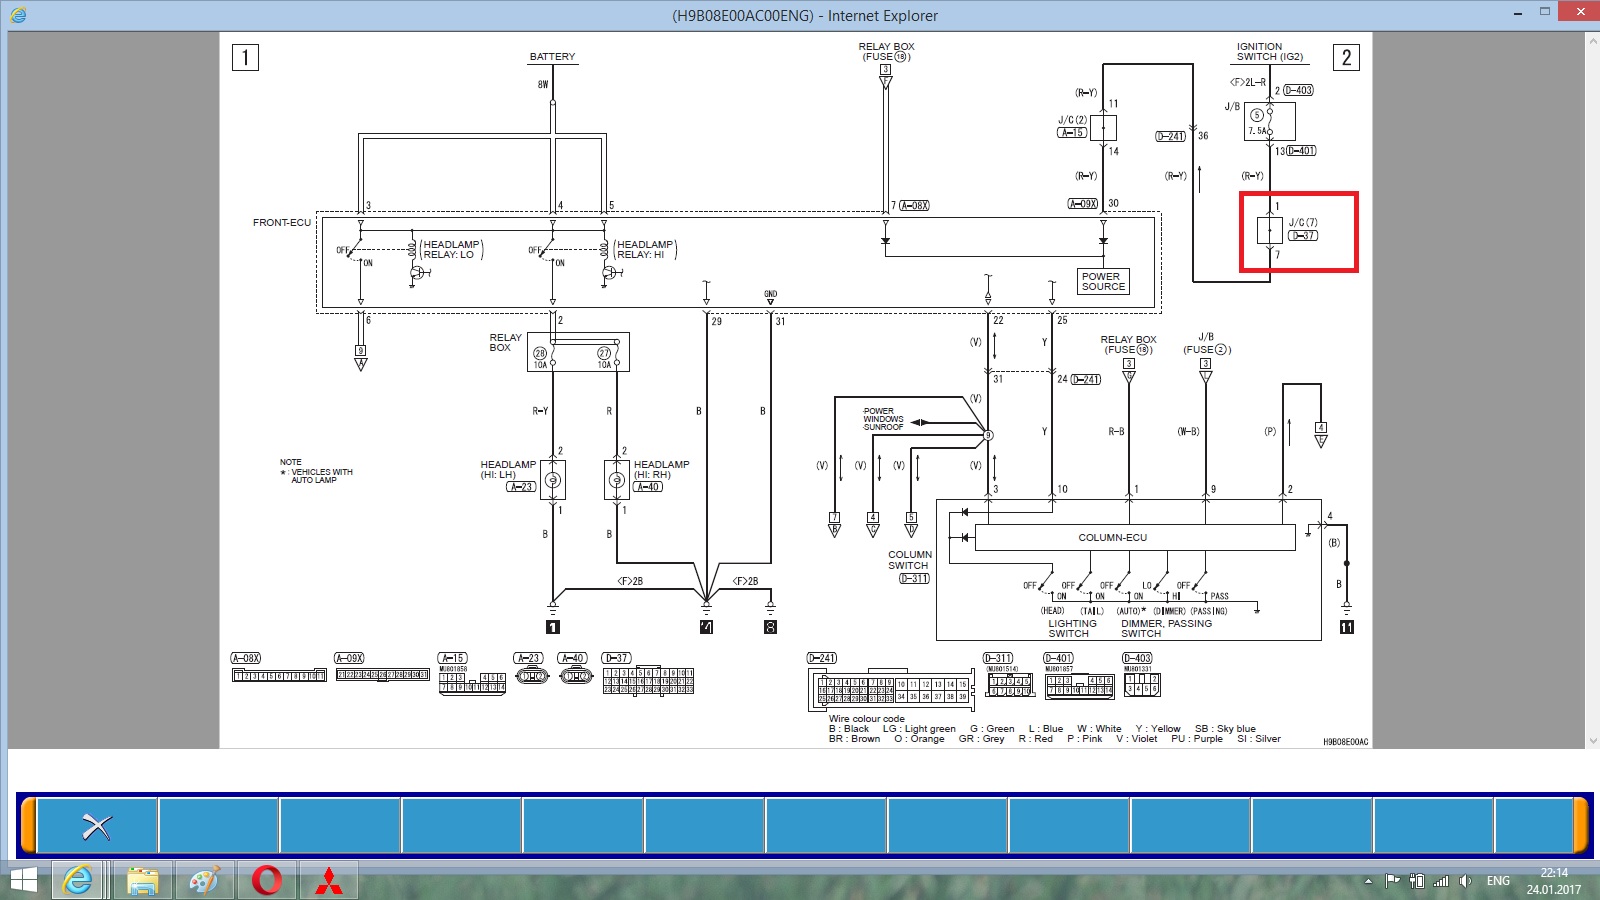Click the D-241 connector pinout diagram
1600x900 pixels.
coord(890,688)
